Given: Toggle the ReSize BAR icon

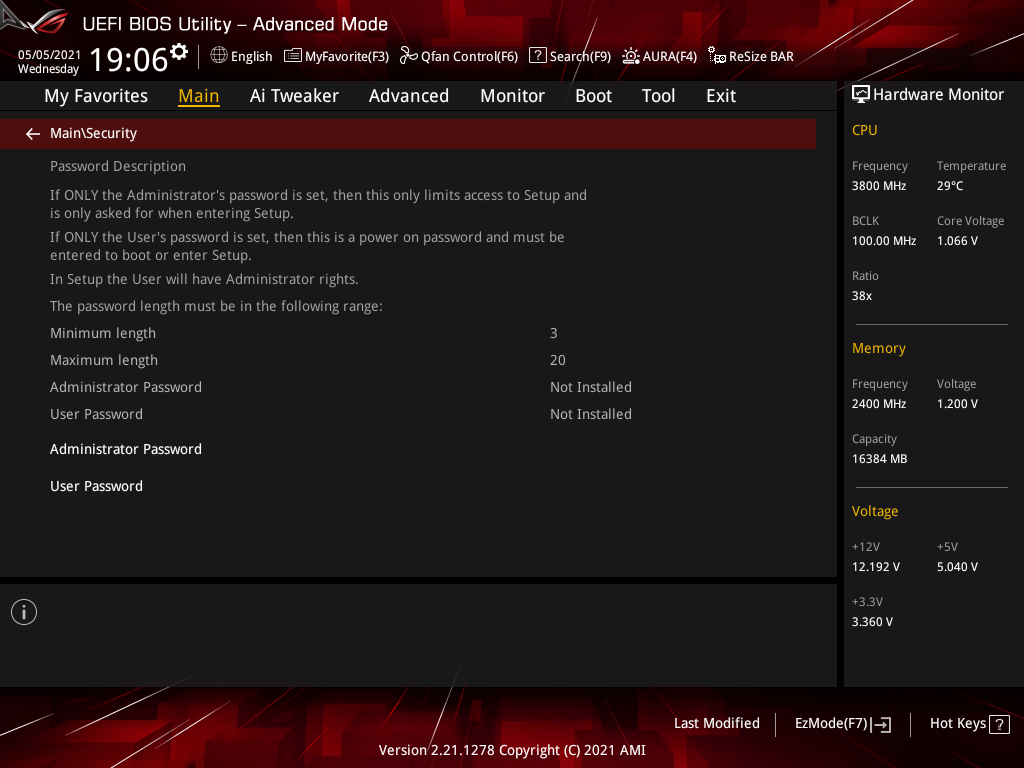Looking at the screenshot, I should pyautogui.click(x=716, y=56).
